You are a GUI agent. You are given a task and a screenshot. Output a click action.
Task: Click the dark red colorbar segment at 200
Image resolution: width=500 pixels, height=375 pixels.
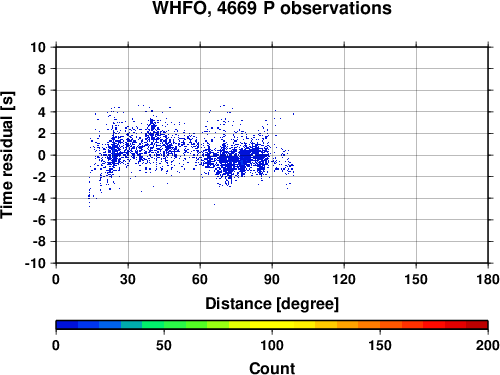point(477,324)
